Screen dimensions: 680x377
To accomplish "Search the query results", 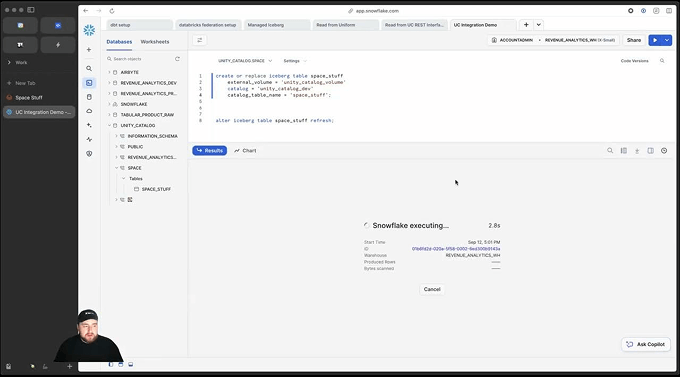I will point(610,151).
